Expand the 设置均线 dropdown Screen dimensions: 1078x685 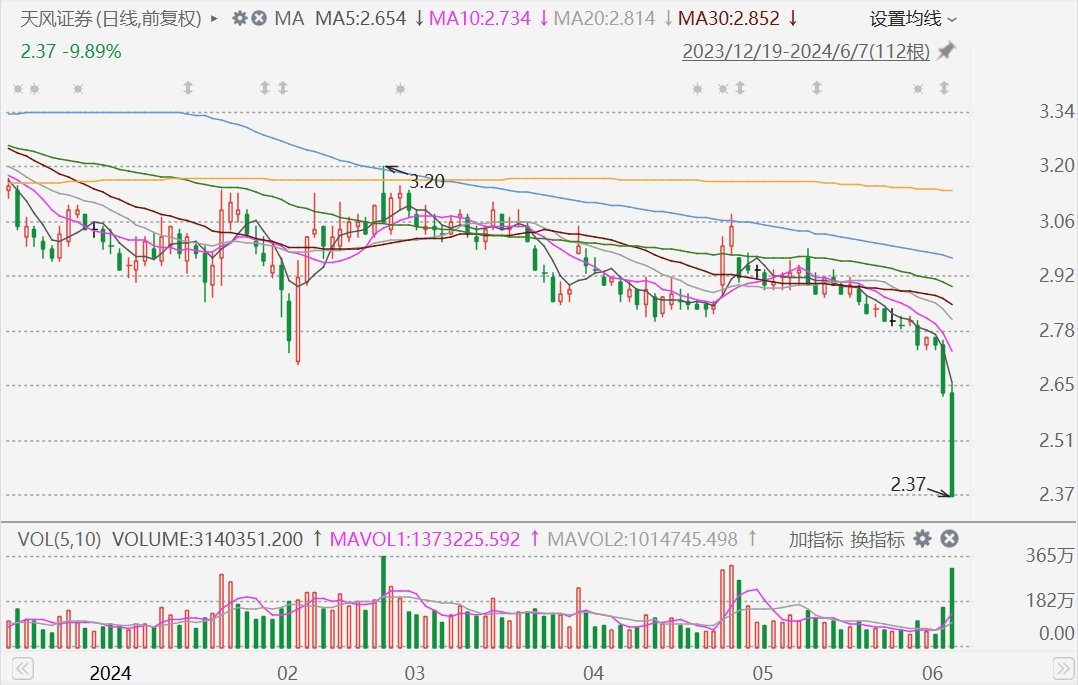tap(912, 18)
